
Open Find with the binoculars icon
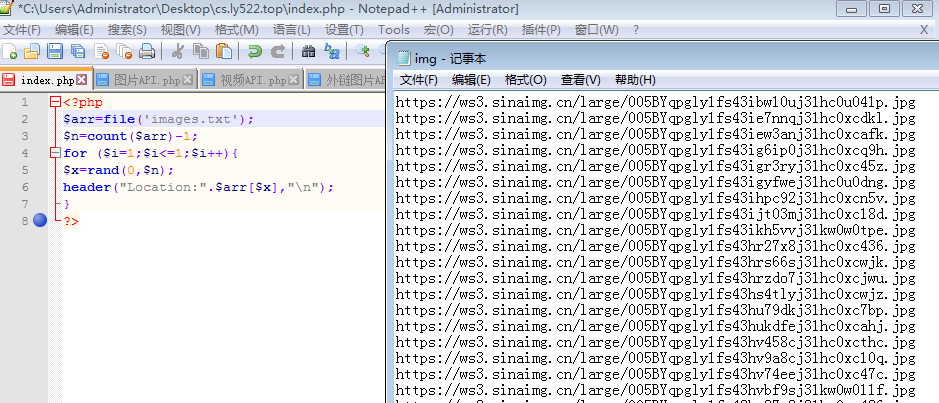click(309, 52)
